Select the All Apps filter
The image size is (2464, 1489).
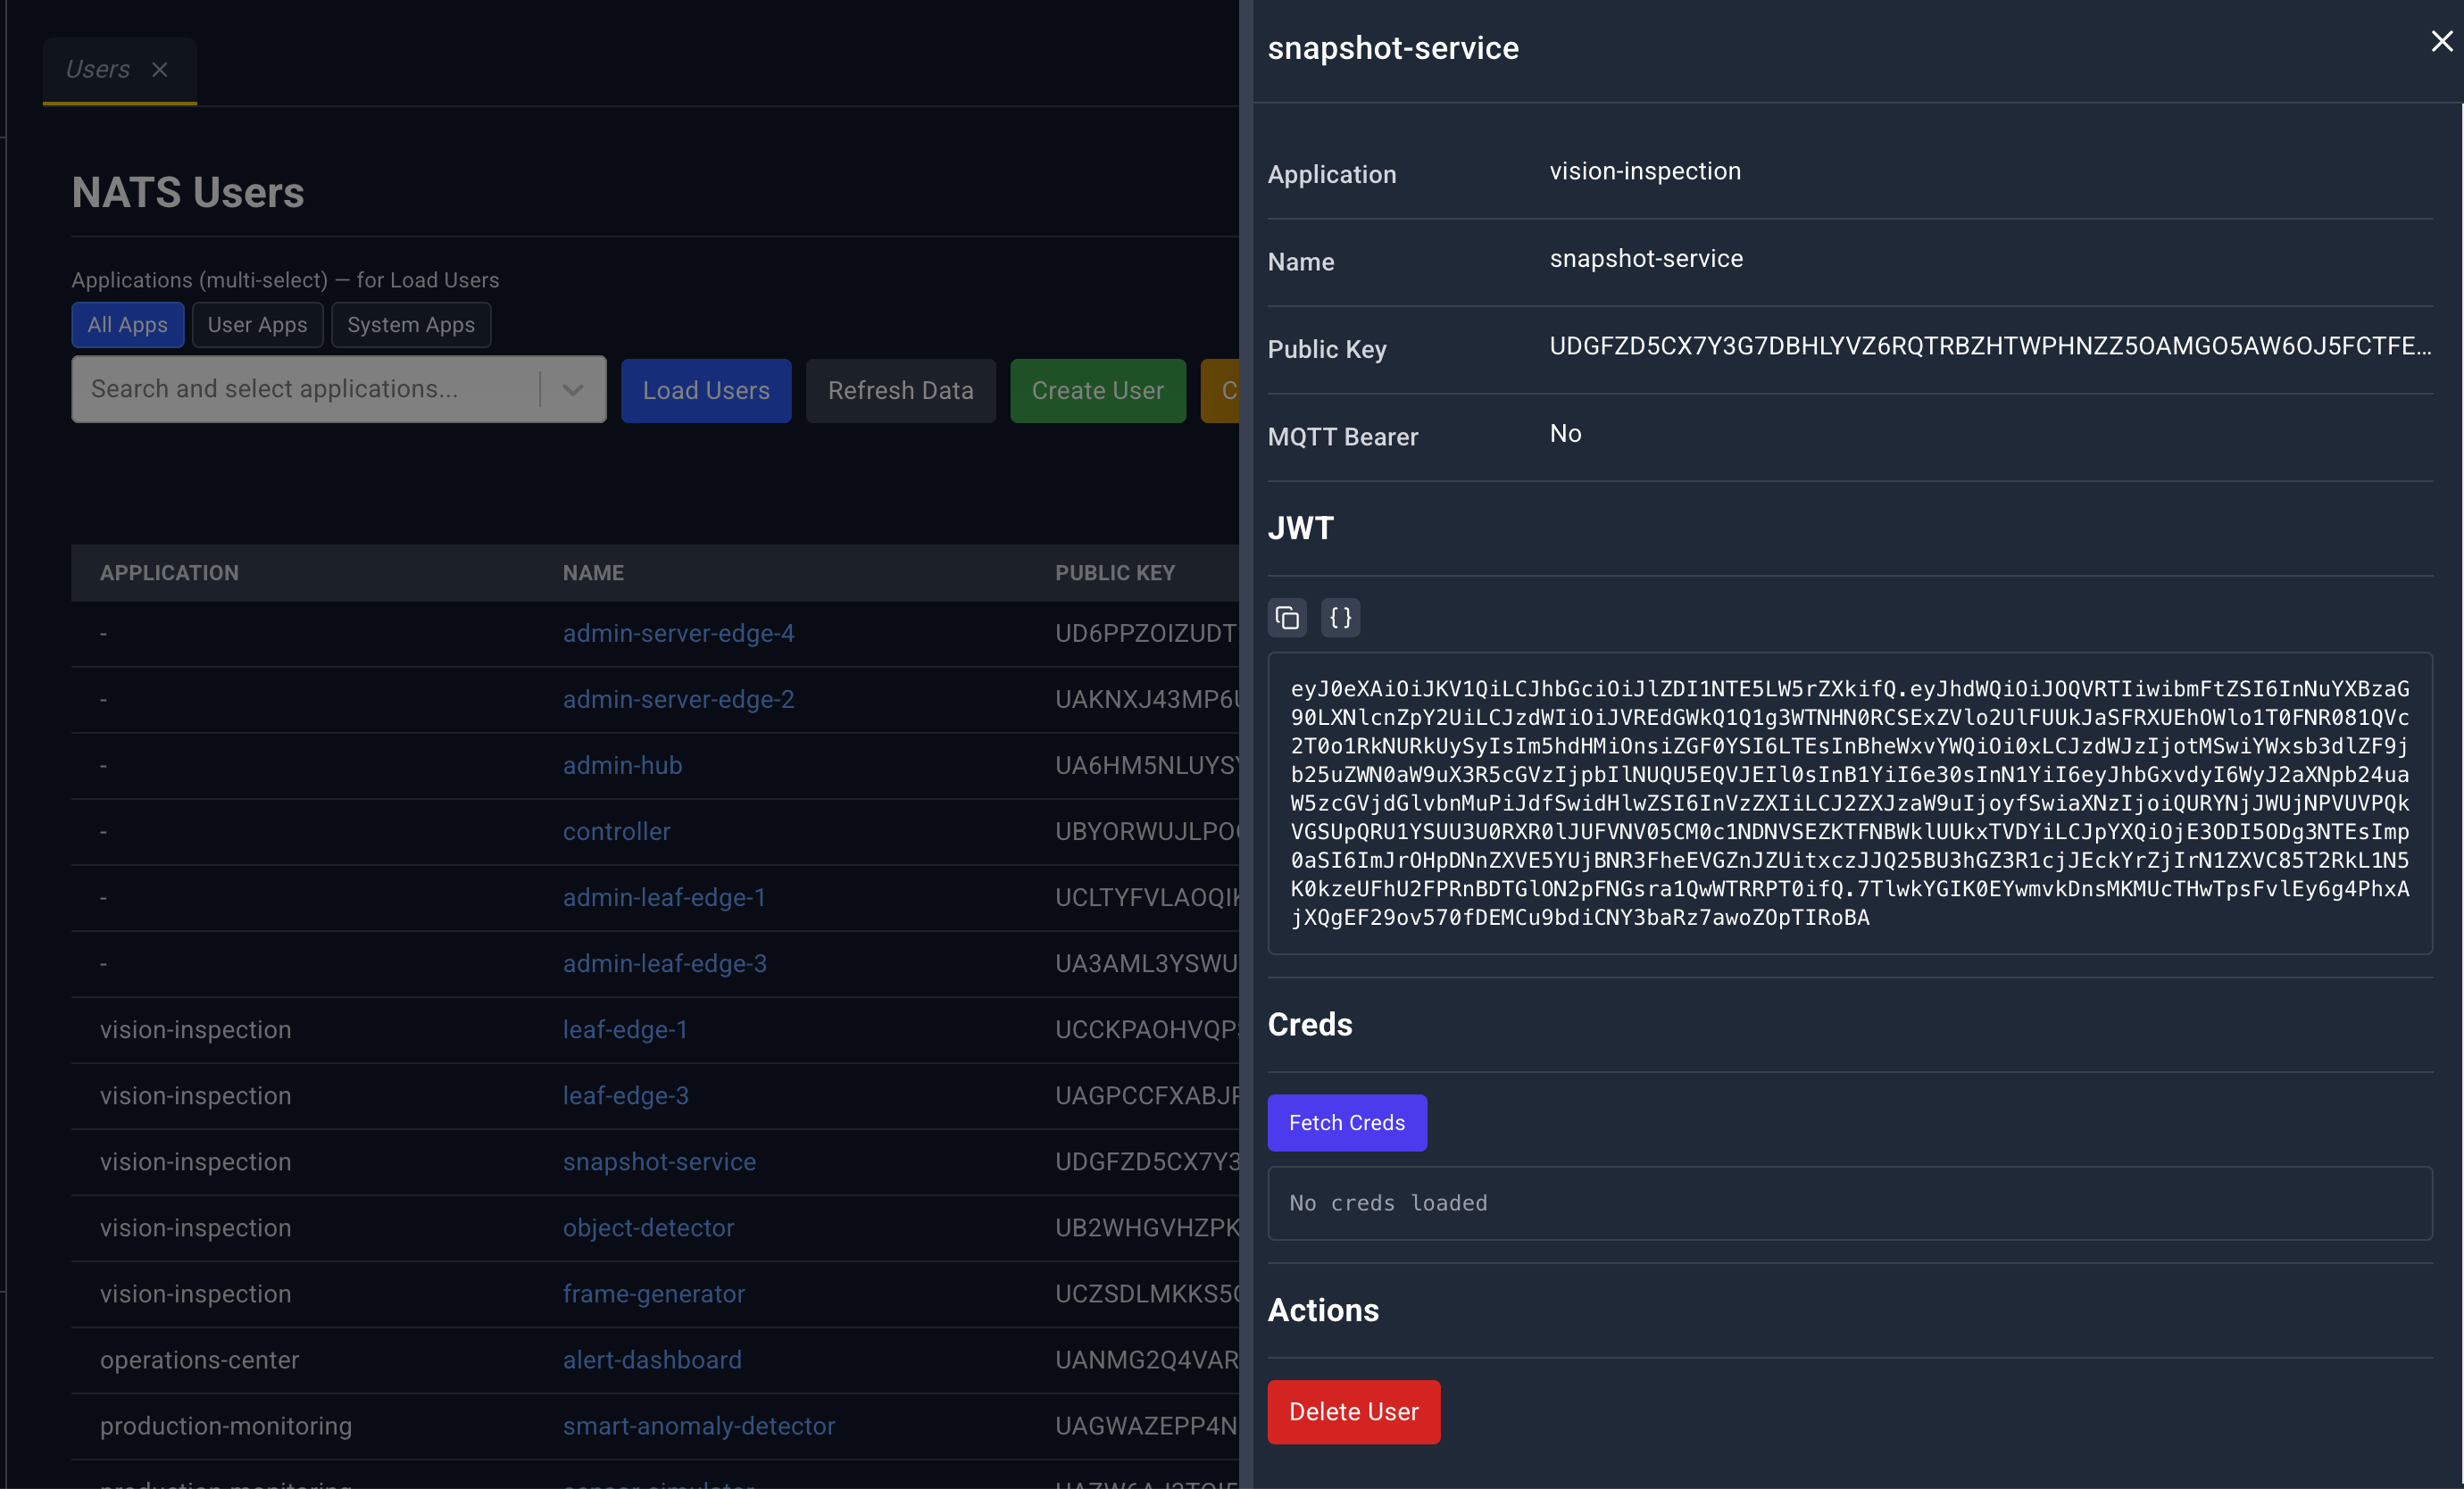pyautogui.click(x=128, y=325)
